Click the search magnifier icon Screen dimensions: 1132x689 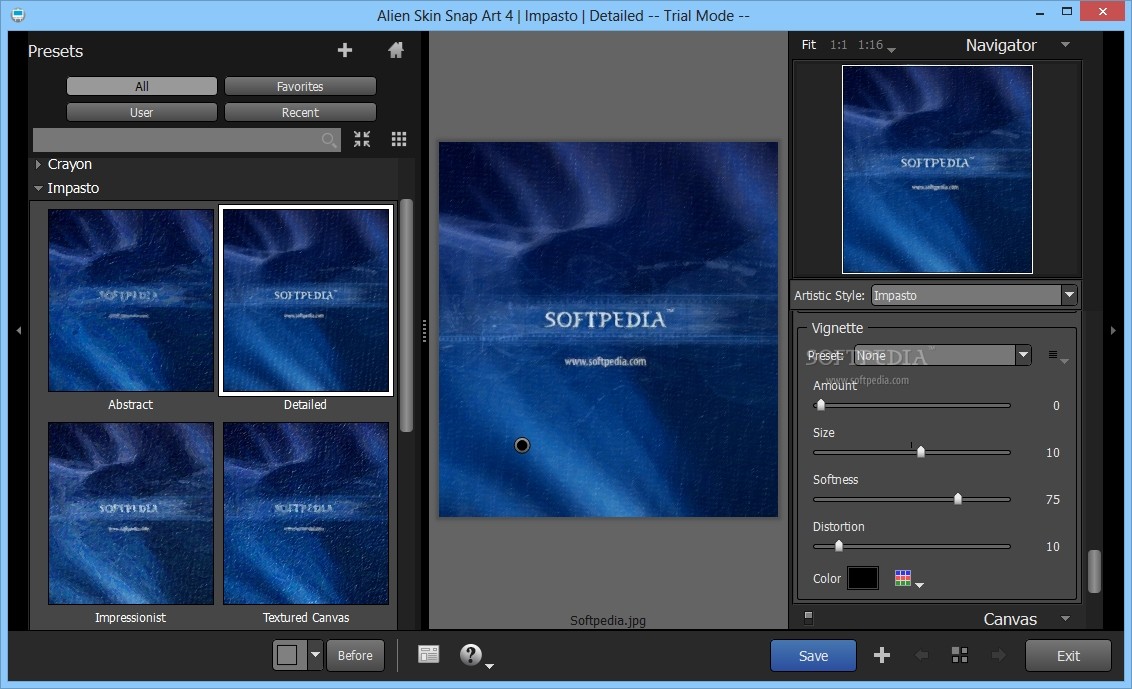click(x=329, y=139)
